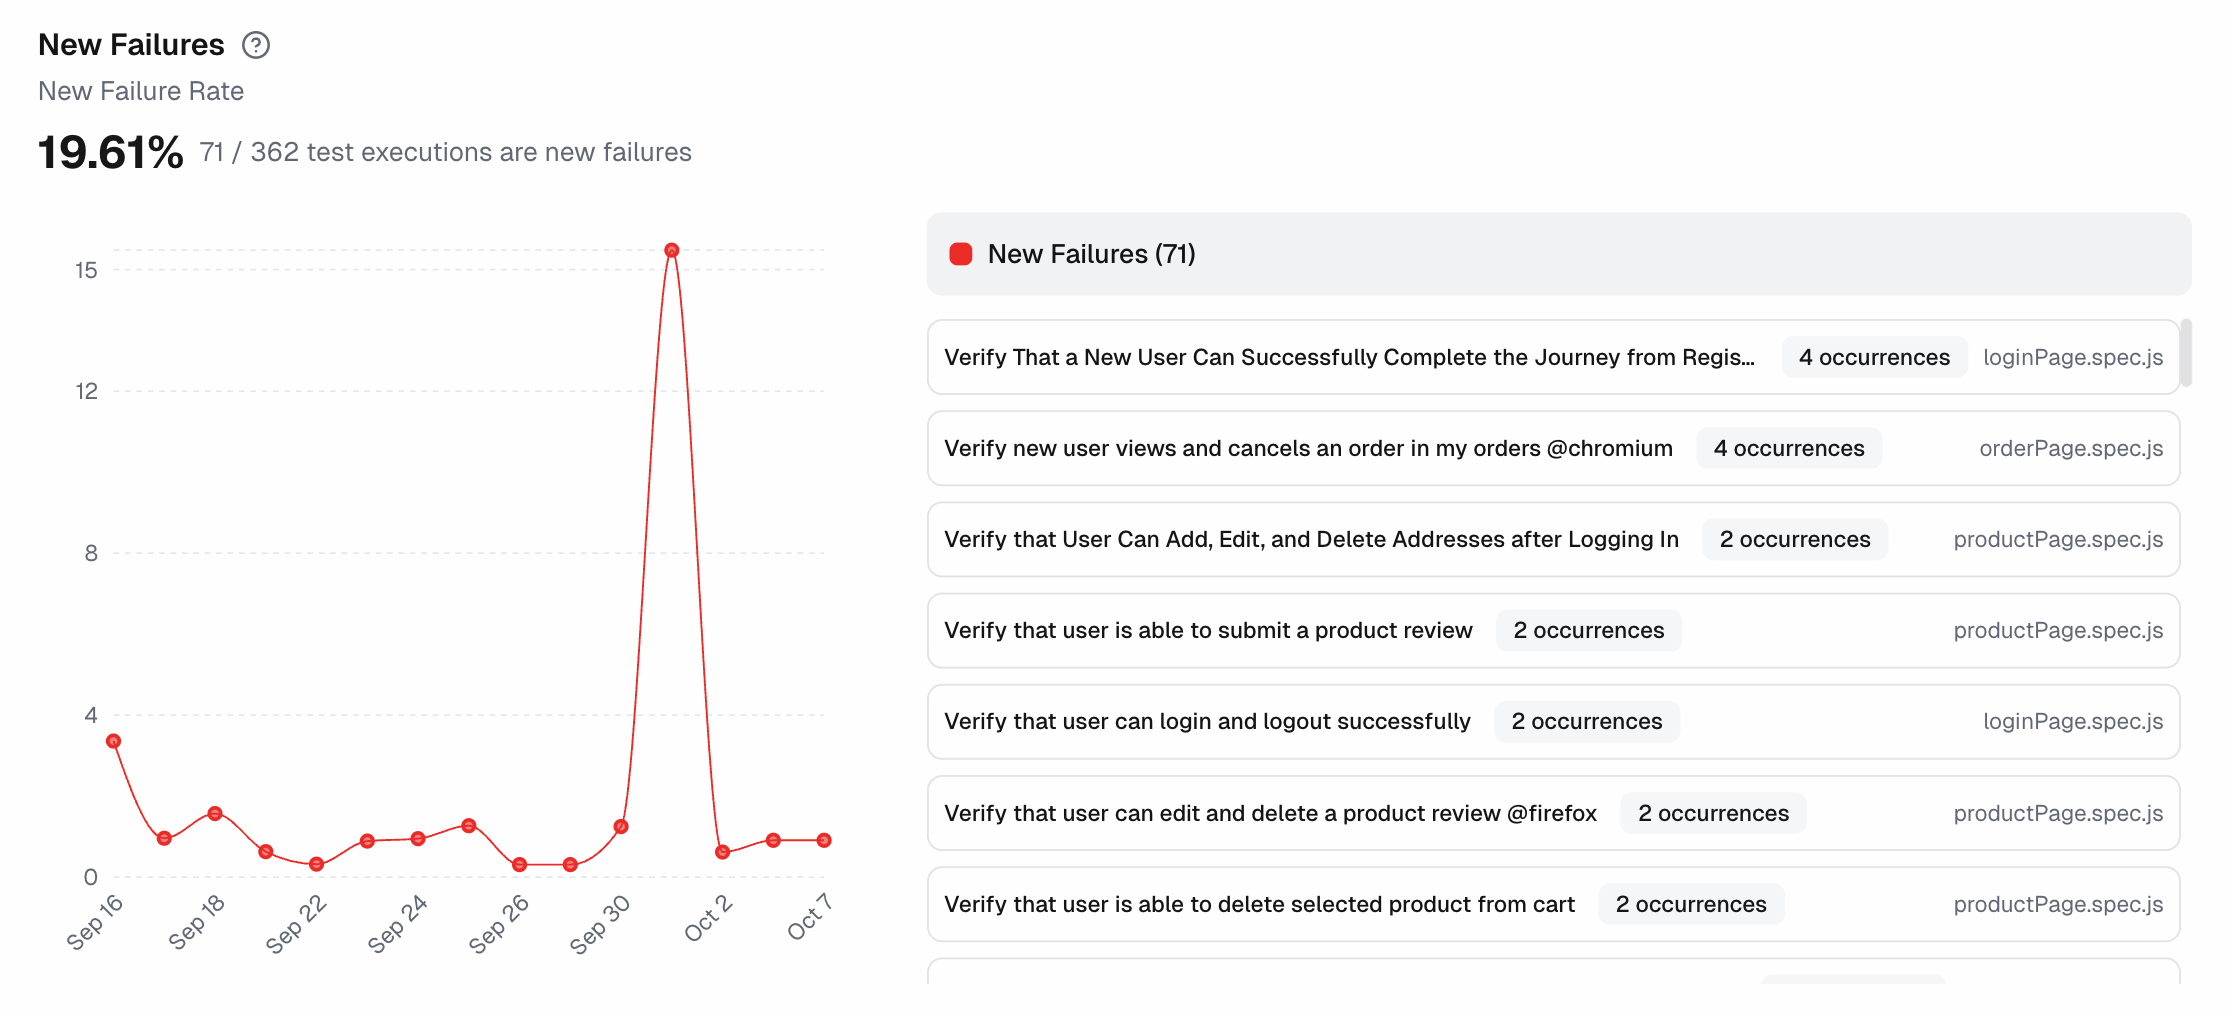Click orderPage.spec.js file label
The height and width of the screenshot is (1014, 2232).
(x=2070, y=449)
